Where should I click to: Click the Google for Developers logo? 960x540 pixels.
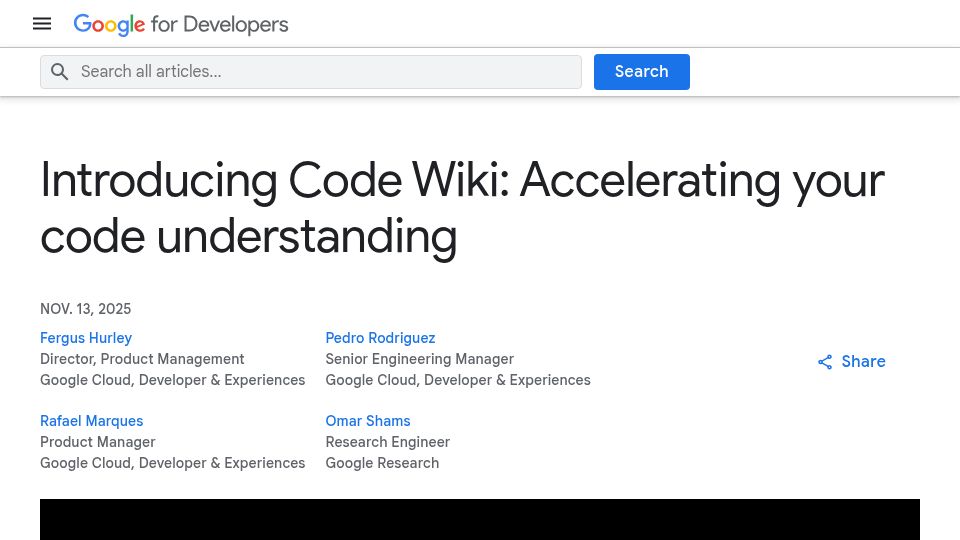point(181,24)
